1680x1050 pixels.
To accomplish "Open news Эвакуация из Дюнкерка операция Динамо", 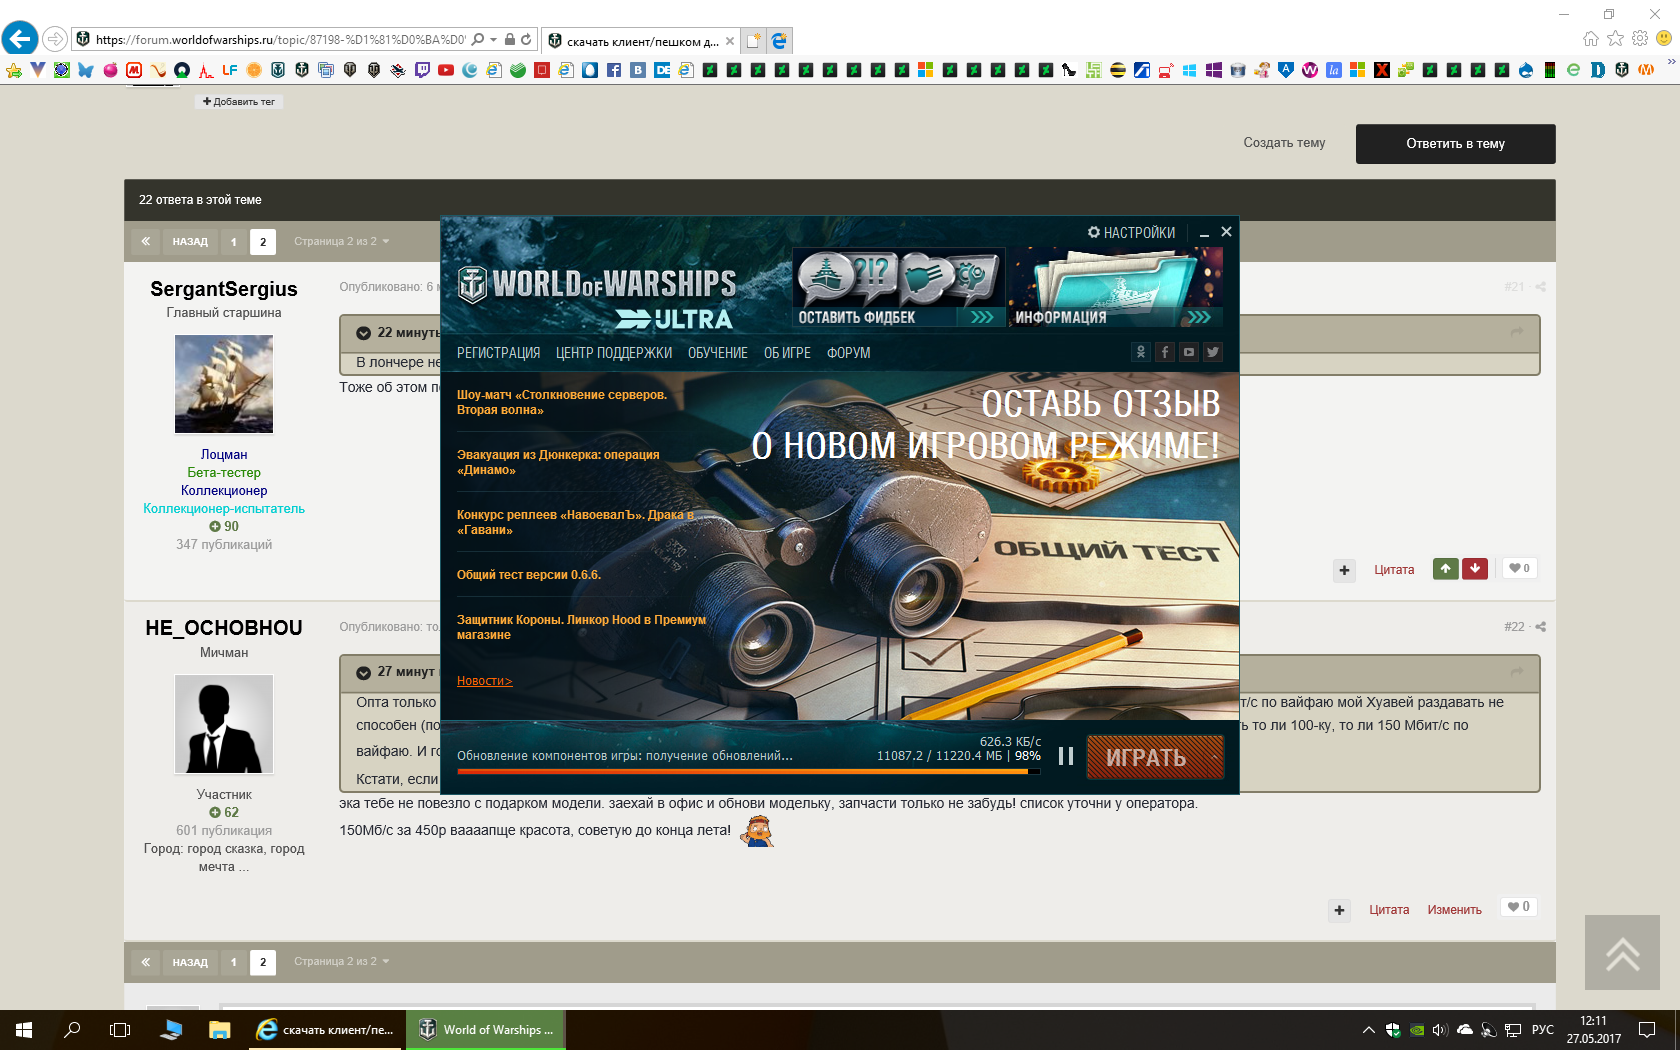I will [558, 462].
